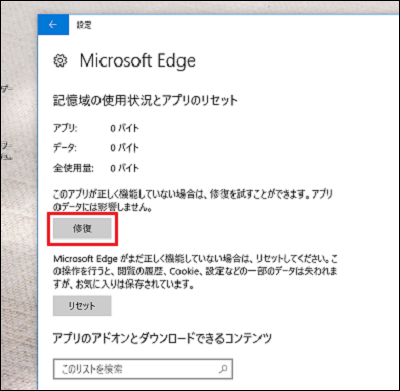Image resolution: width=400 pixels, height=391 pixels.
Task: Click the 全使用量: label
Action: 73,168
